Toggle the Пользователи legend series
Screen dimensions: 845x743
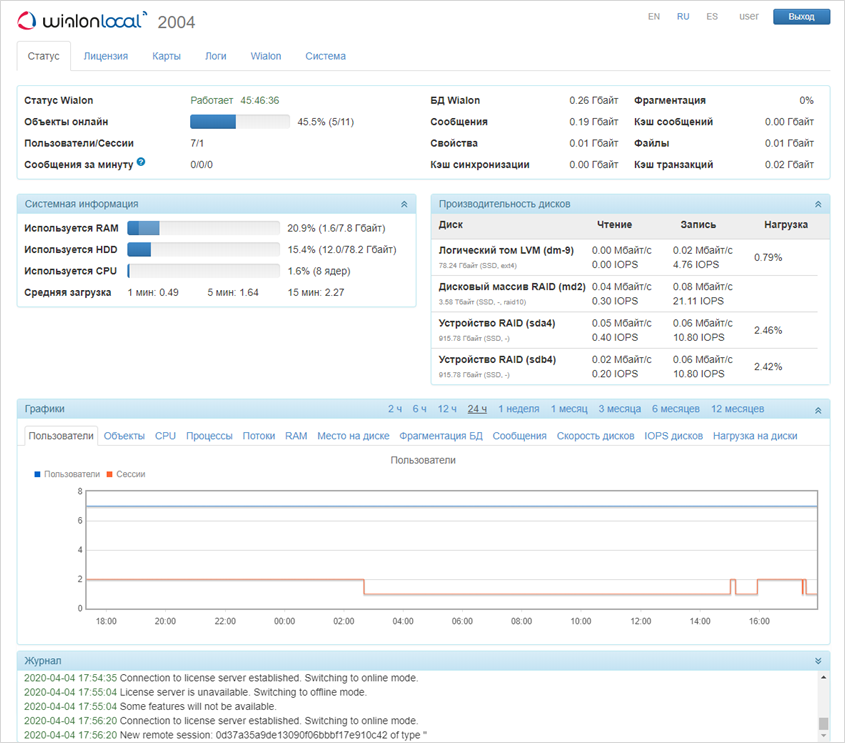66,474
